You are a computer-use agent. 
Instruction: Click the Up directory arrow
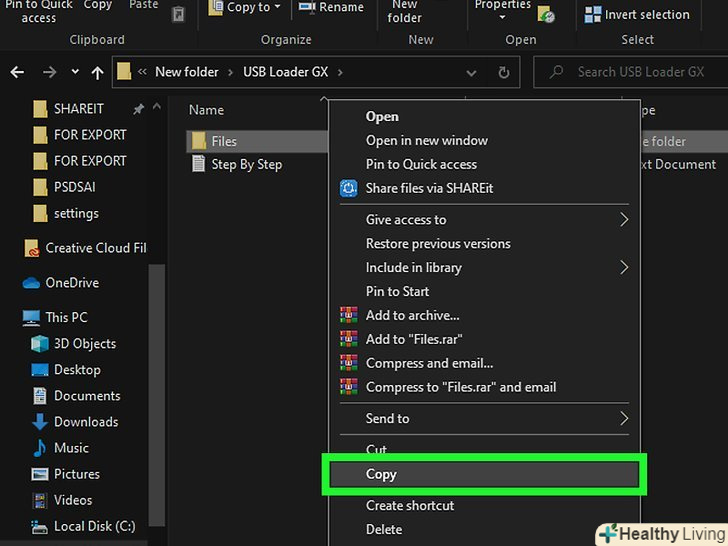(x=97, y=73)
